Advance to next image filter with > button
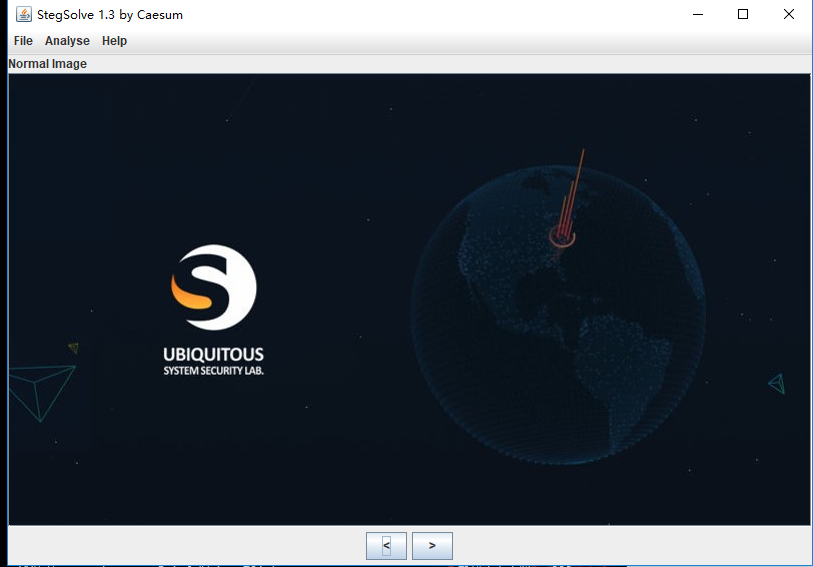 [x=432, y=546]
